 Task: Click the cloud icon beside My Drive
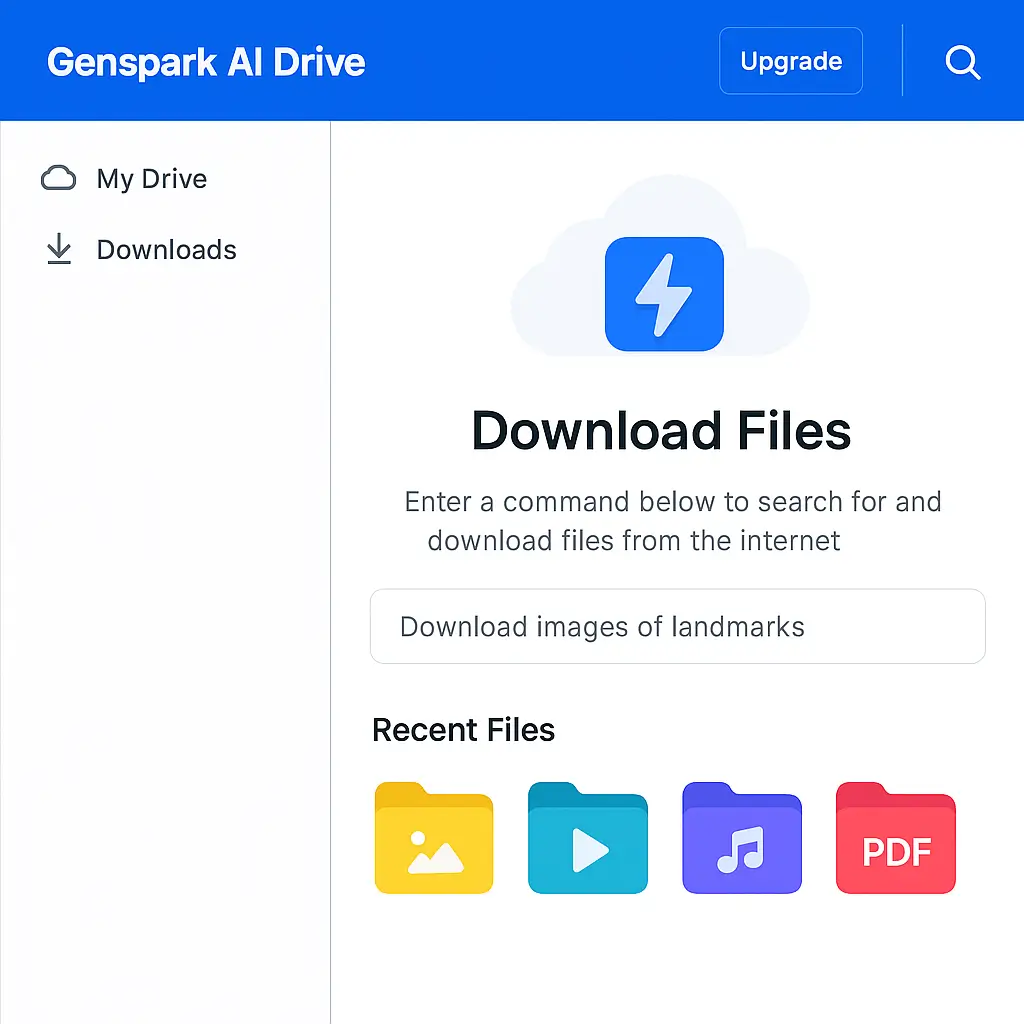tap(58, 179)
